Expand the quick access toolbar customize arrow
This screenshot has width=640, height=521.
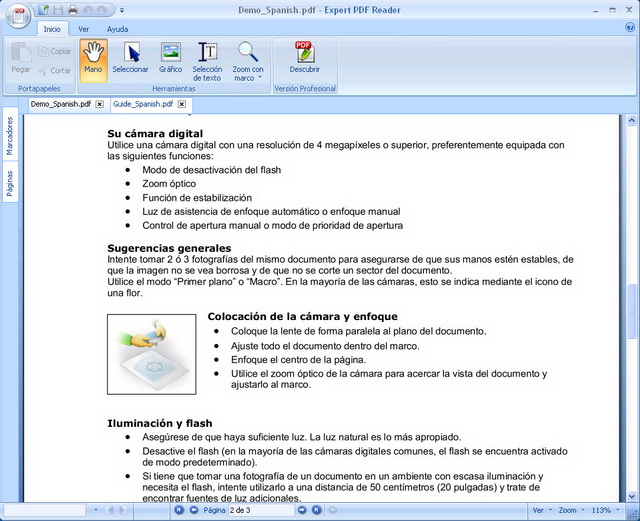pyautogui.click(x=122, y=10)
